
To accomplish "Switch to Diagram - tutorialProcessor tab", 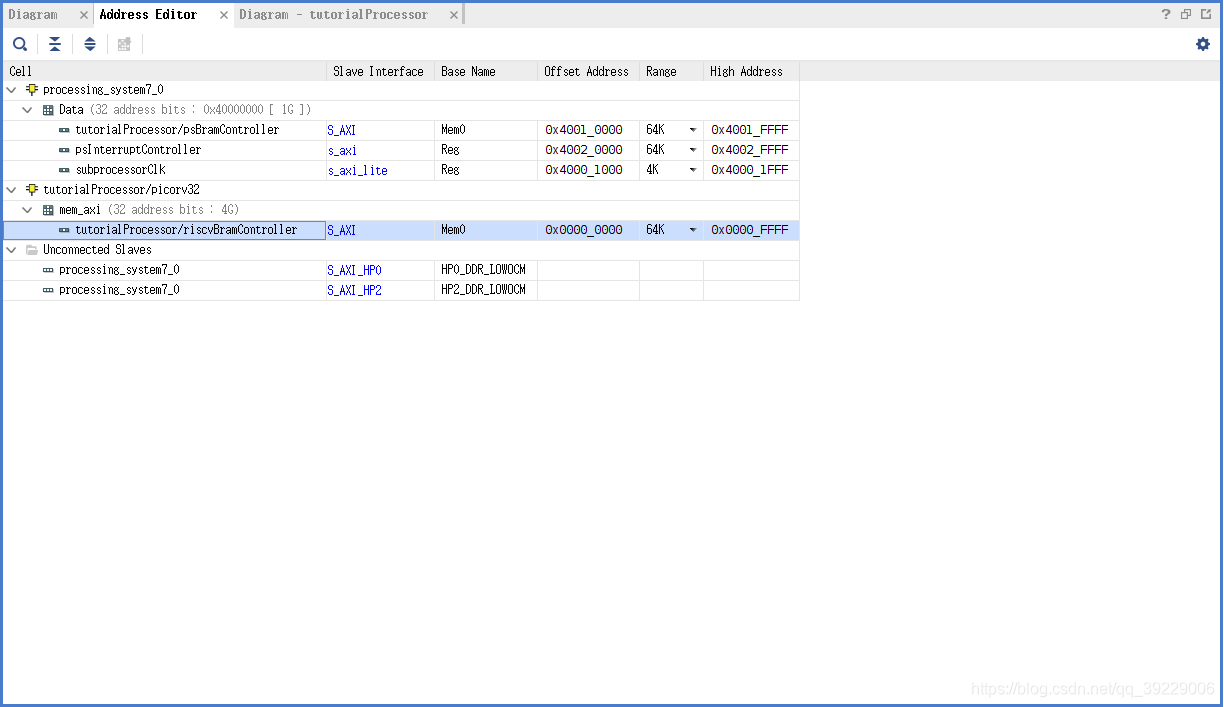I will pos(333,15).
